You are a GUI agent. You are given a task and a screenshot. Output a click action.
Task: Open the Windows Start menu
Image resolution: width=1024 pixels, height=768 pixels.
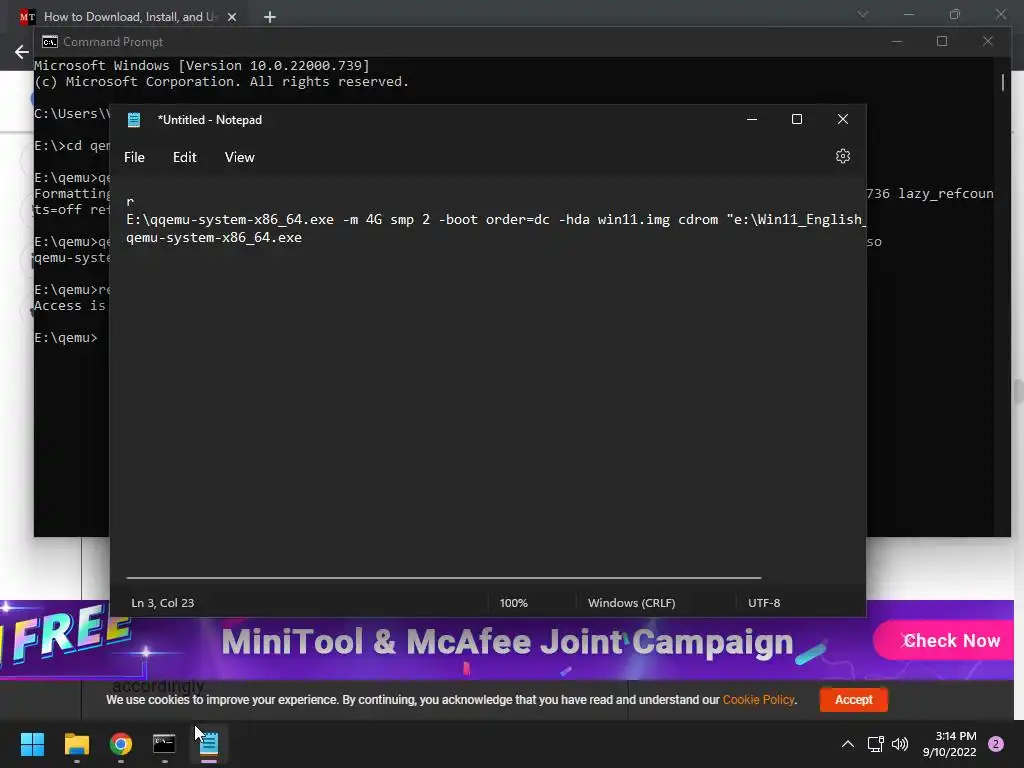coord(32,744)
